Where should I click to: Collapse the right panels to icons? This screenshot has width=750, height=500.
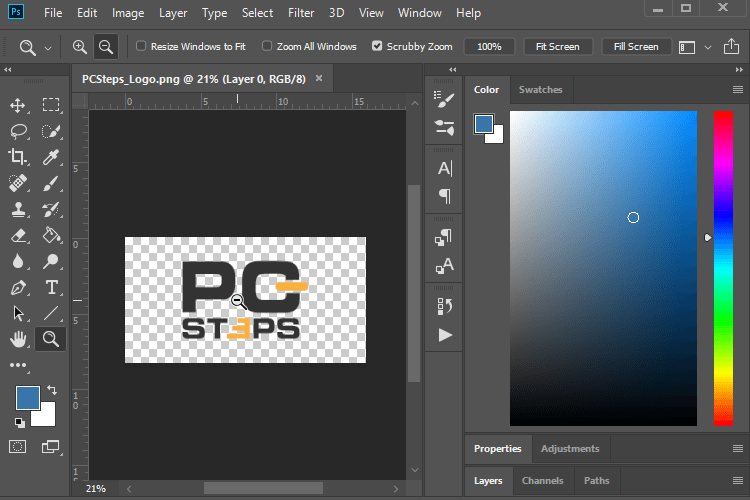pos(739,69)
